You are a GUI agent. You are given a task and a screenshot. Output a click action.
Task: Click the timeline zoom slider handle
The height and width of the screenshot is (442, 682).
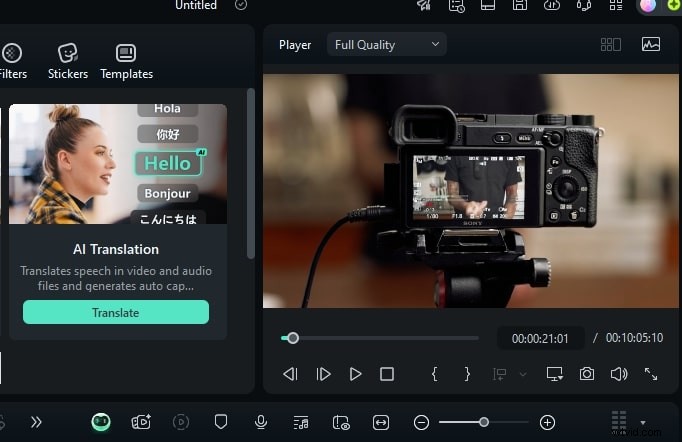click(x=484, y=422)
